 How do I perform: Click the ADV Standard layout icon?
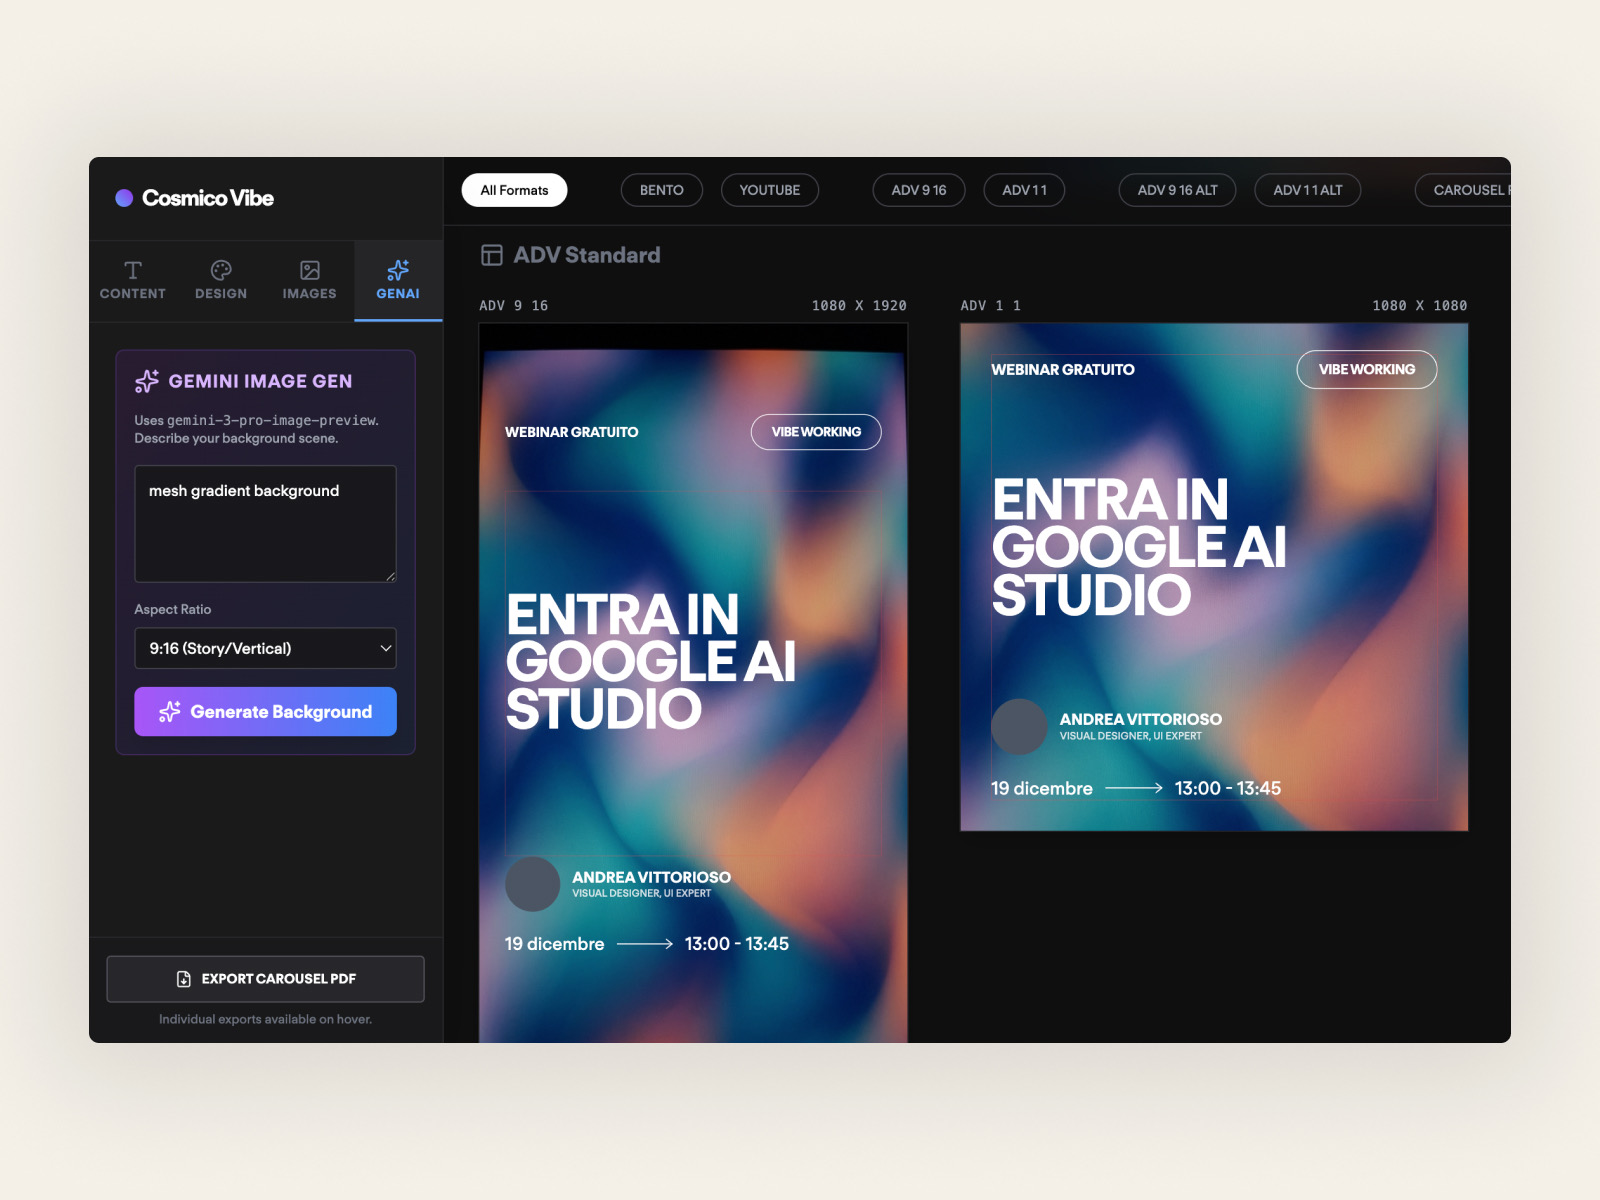coord(491,255)
